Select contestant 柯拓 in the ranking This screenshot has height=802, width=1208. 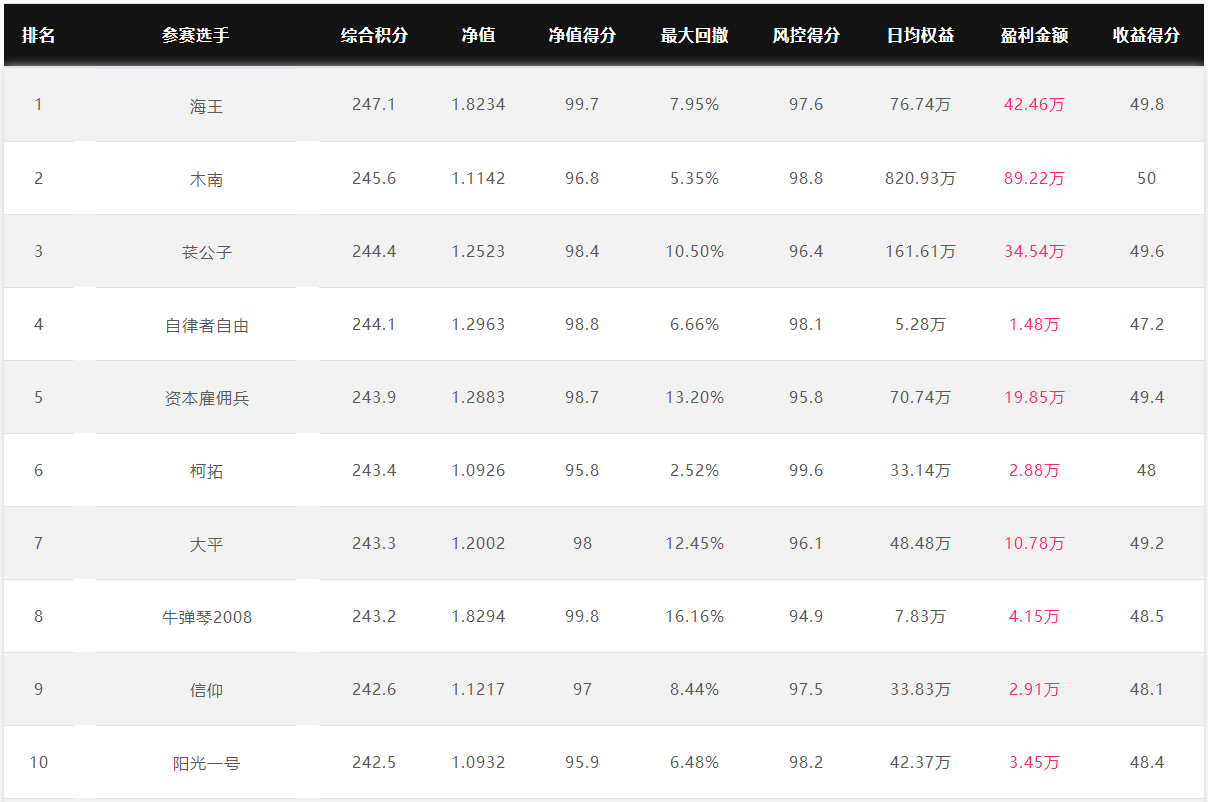207,471
